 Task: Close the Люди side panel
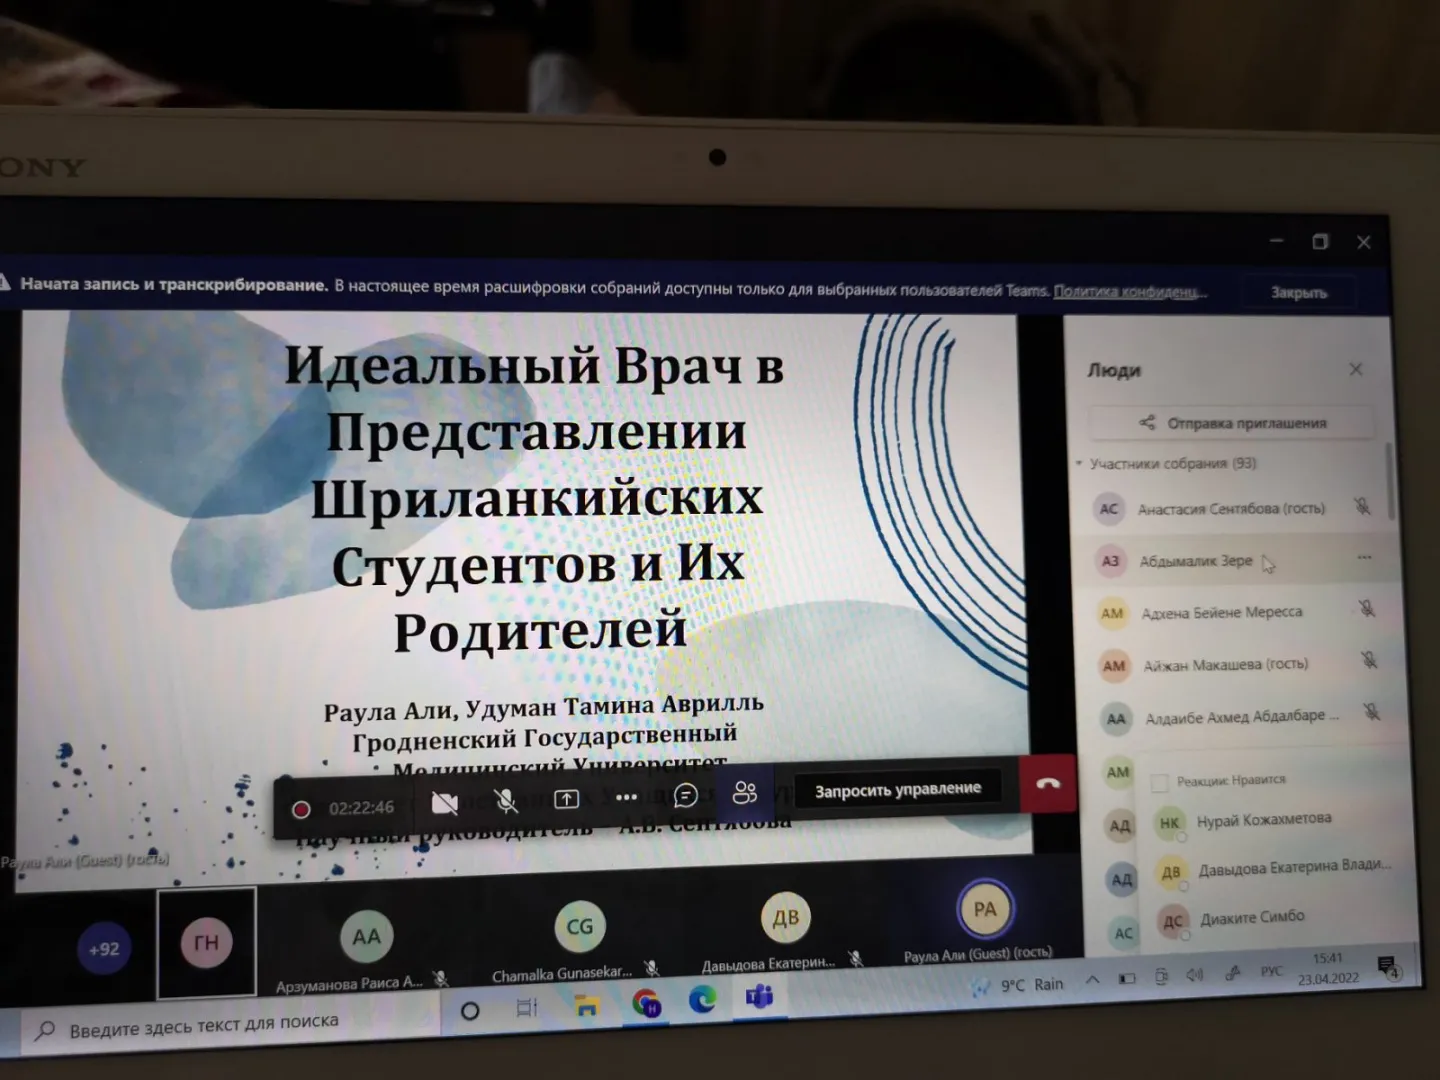tap(1356, 369)
